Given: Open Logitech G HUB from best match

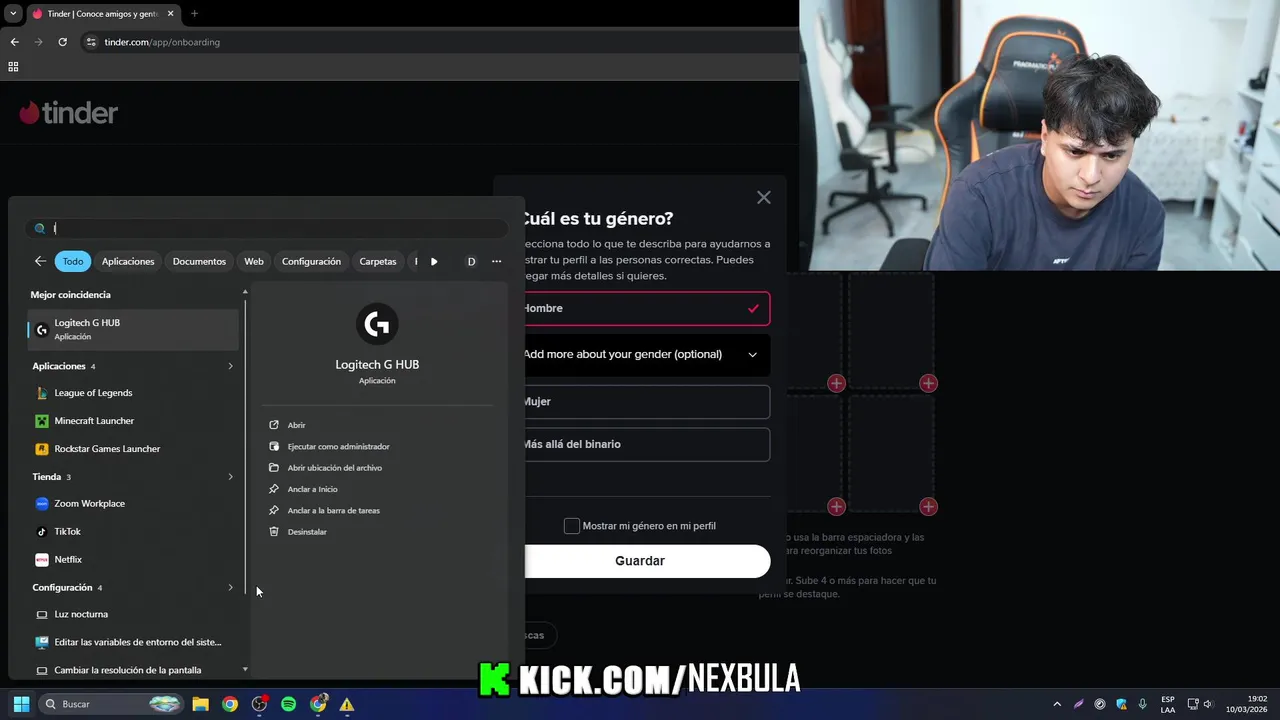Looking at the screenshot, I should 132,329.
